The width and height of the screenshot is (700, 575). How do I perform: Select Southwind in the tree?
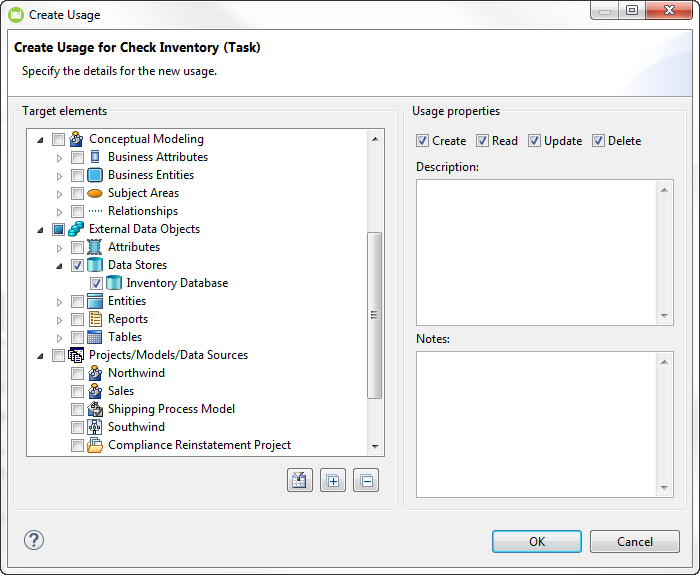click(x=136, y=427)
